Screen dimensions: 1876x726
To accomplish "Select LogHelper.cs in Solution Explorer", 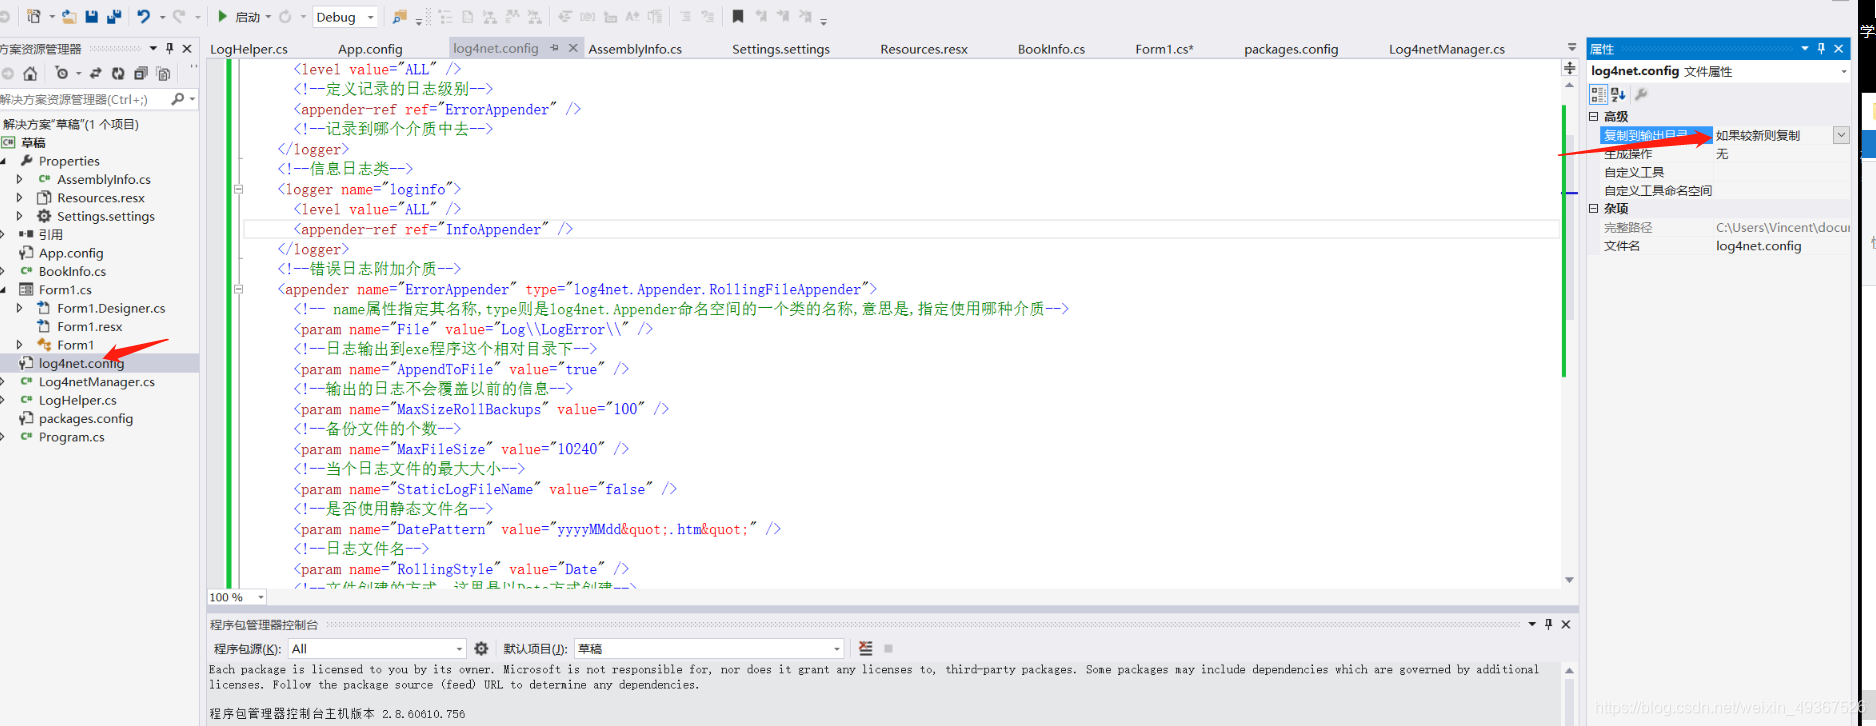I will pyautogui.click(x=77, y=400).
